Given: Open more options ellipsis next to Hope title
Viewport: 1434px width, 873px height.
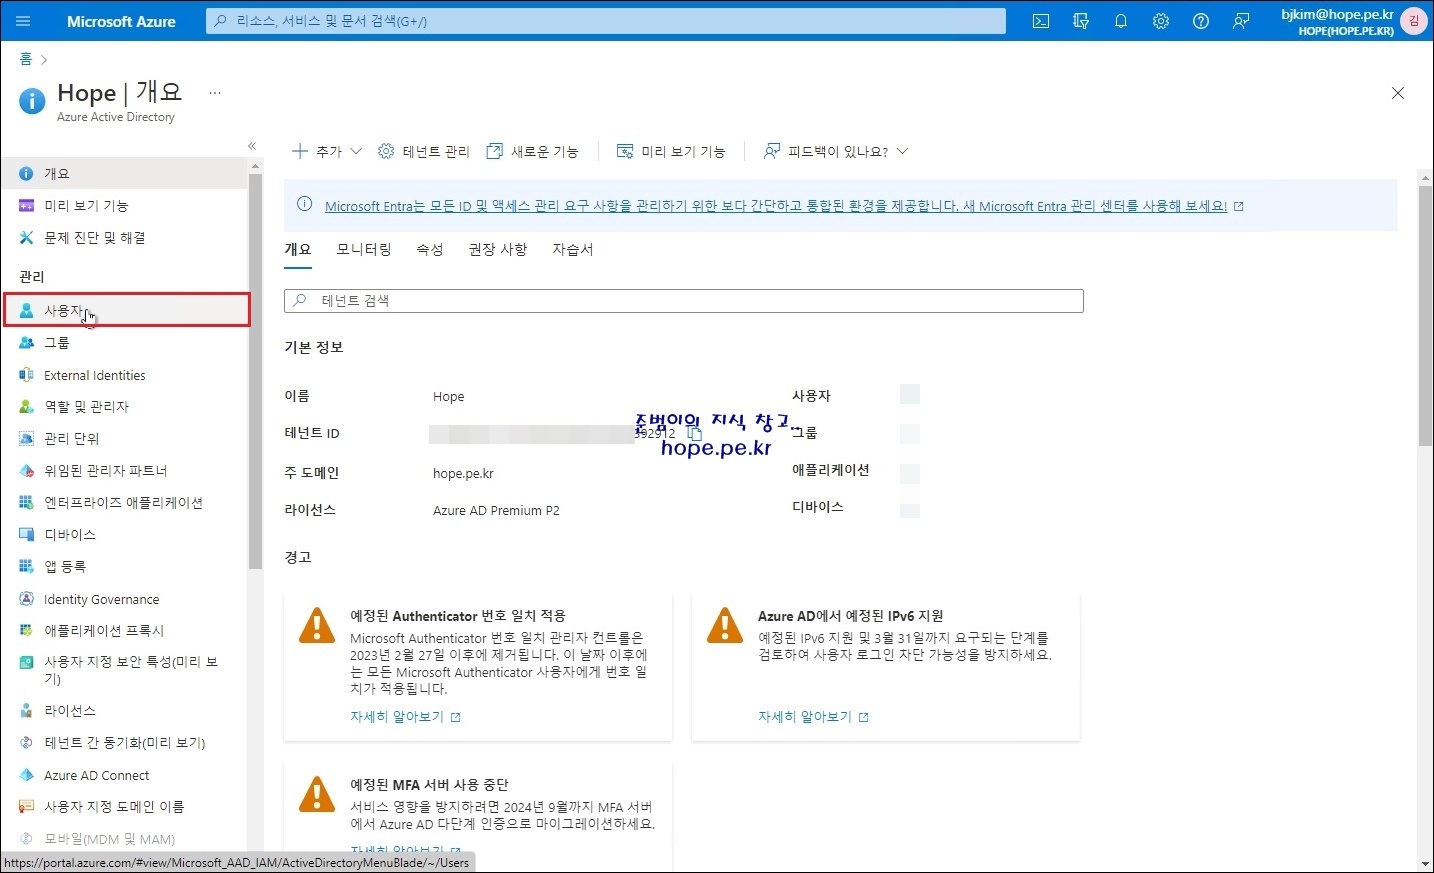Looking at the screenshot, I should 215,93.
